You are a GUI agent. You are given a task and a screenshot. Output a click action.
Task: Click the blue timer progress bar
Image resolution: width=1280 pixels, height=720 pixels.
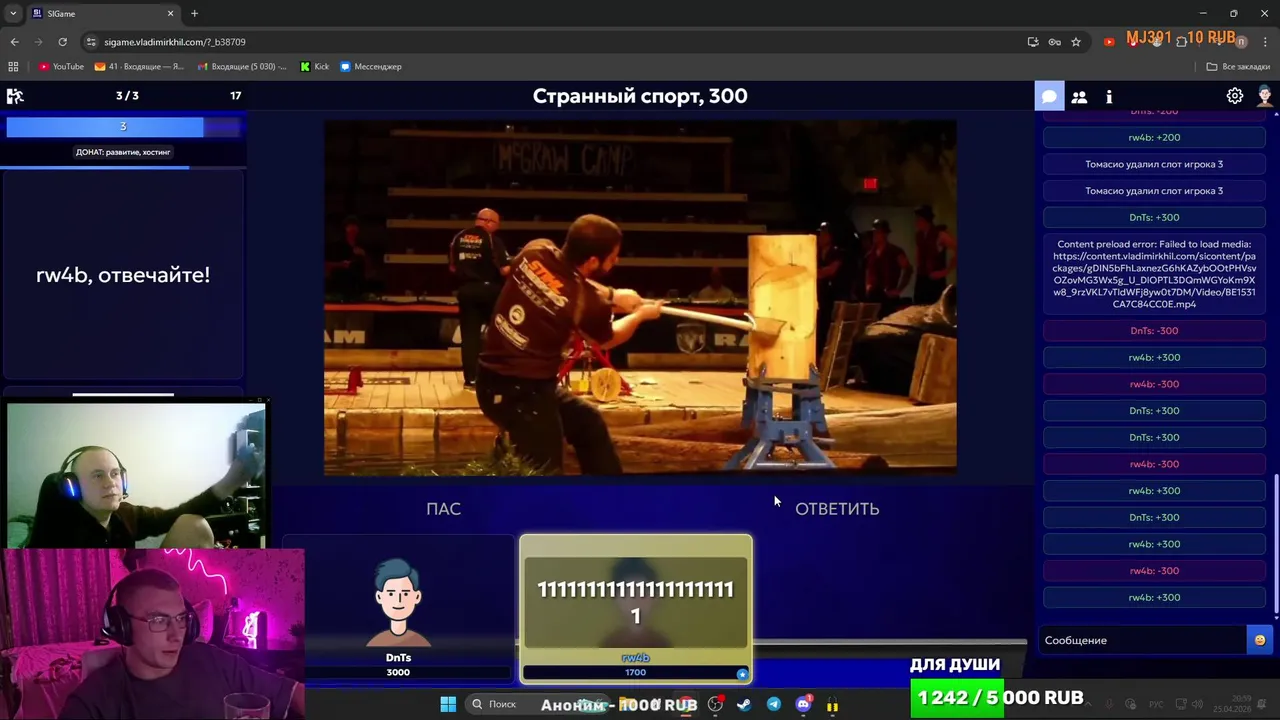click(x=123, y=126)
